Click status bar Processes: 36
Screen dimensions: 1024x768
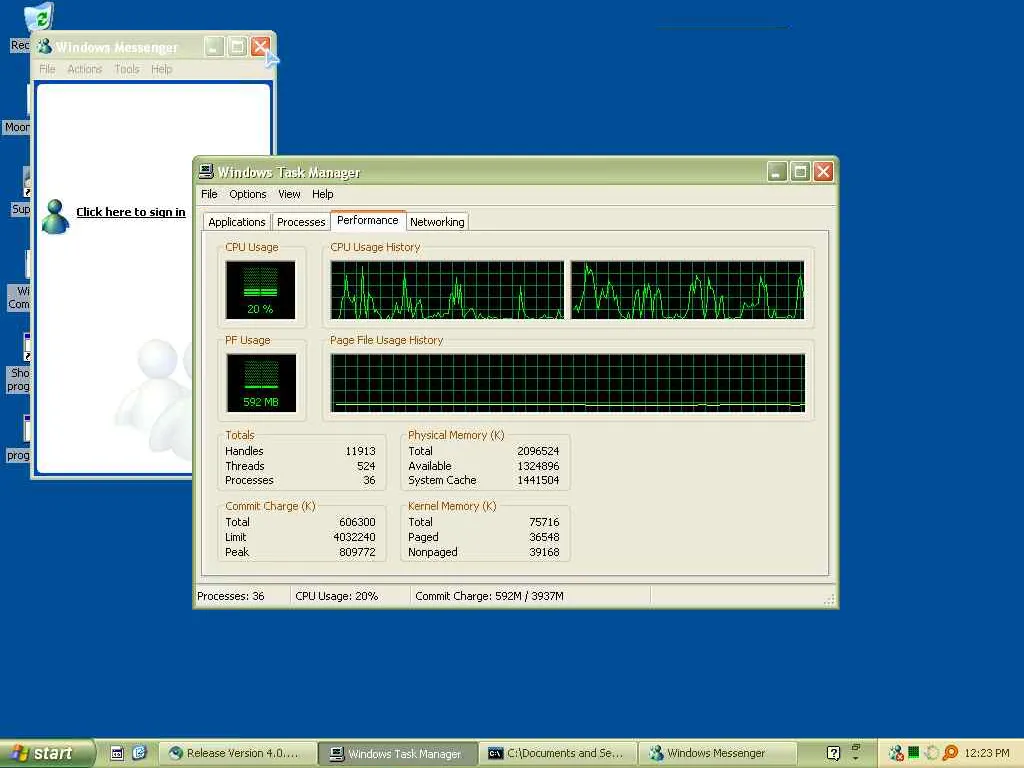coord(231,596)
